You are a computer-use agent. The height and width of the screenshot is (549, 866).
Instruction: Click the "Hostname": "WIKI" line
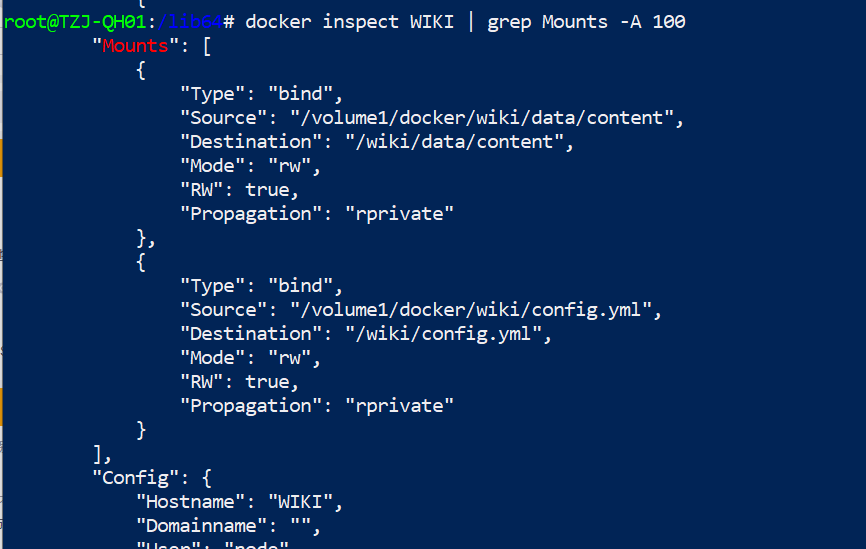click(x=240, y=502)
